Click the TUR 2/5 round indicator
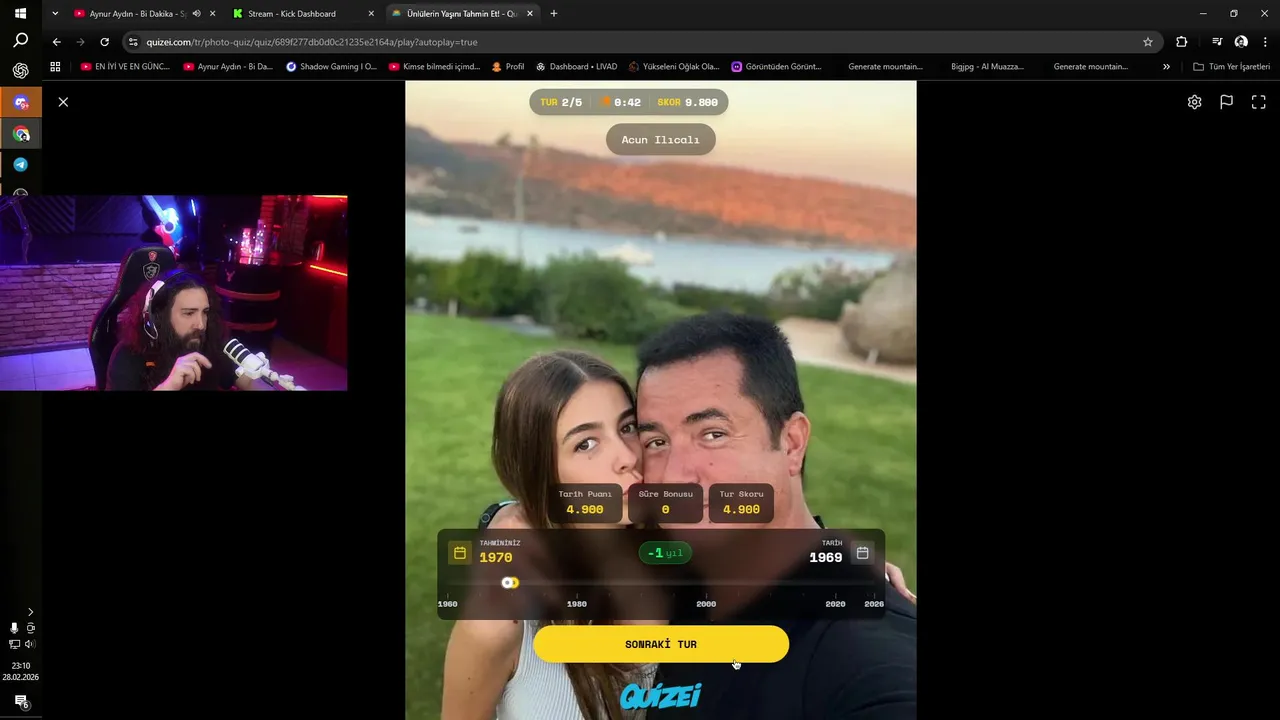Screen dimensions: 1280x720 (x=561, y=102)
